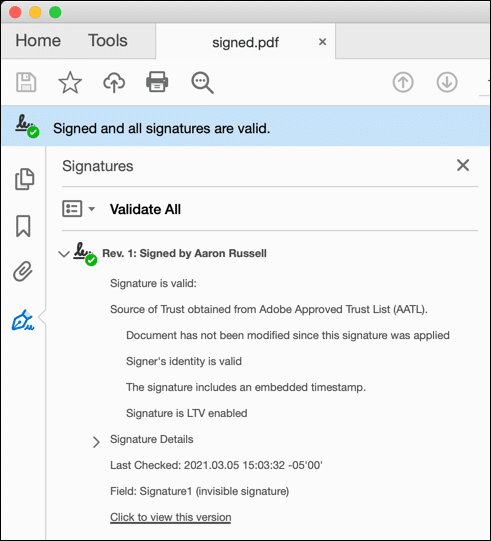The image size is (491, 541).
Task: Click the Validate All button
Action: (145, 209)
